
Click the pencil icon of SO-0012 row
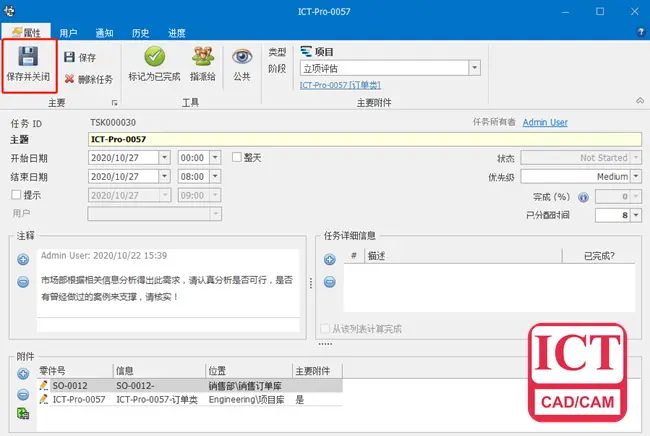coord(44,385)
